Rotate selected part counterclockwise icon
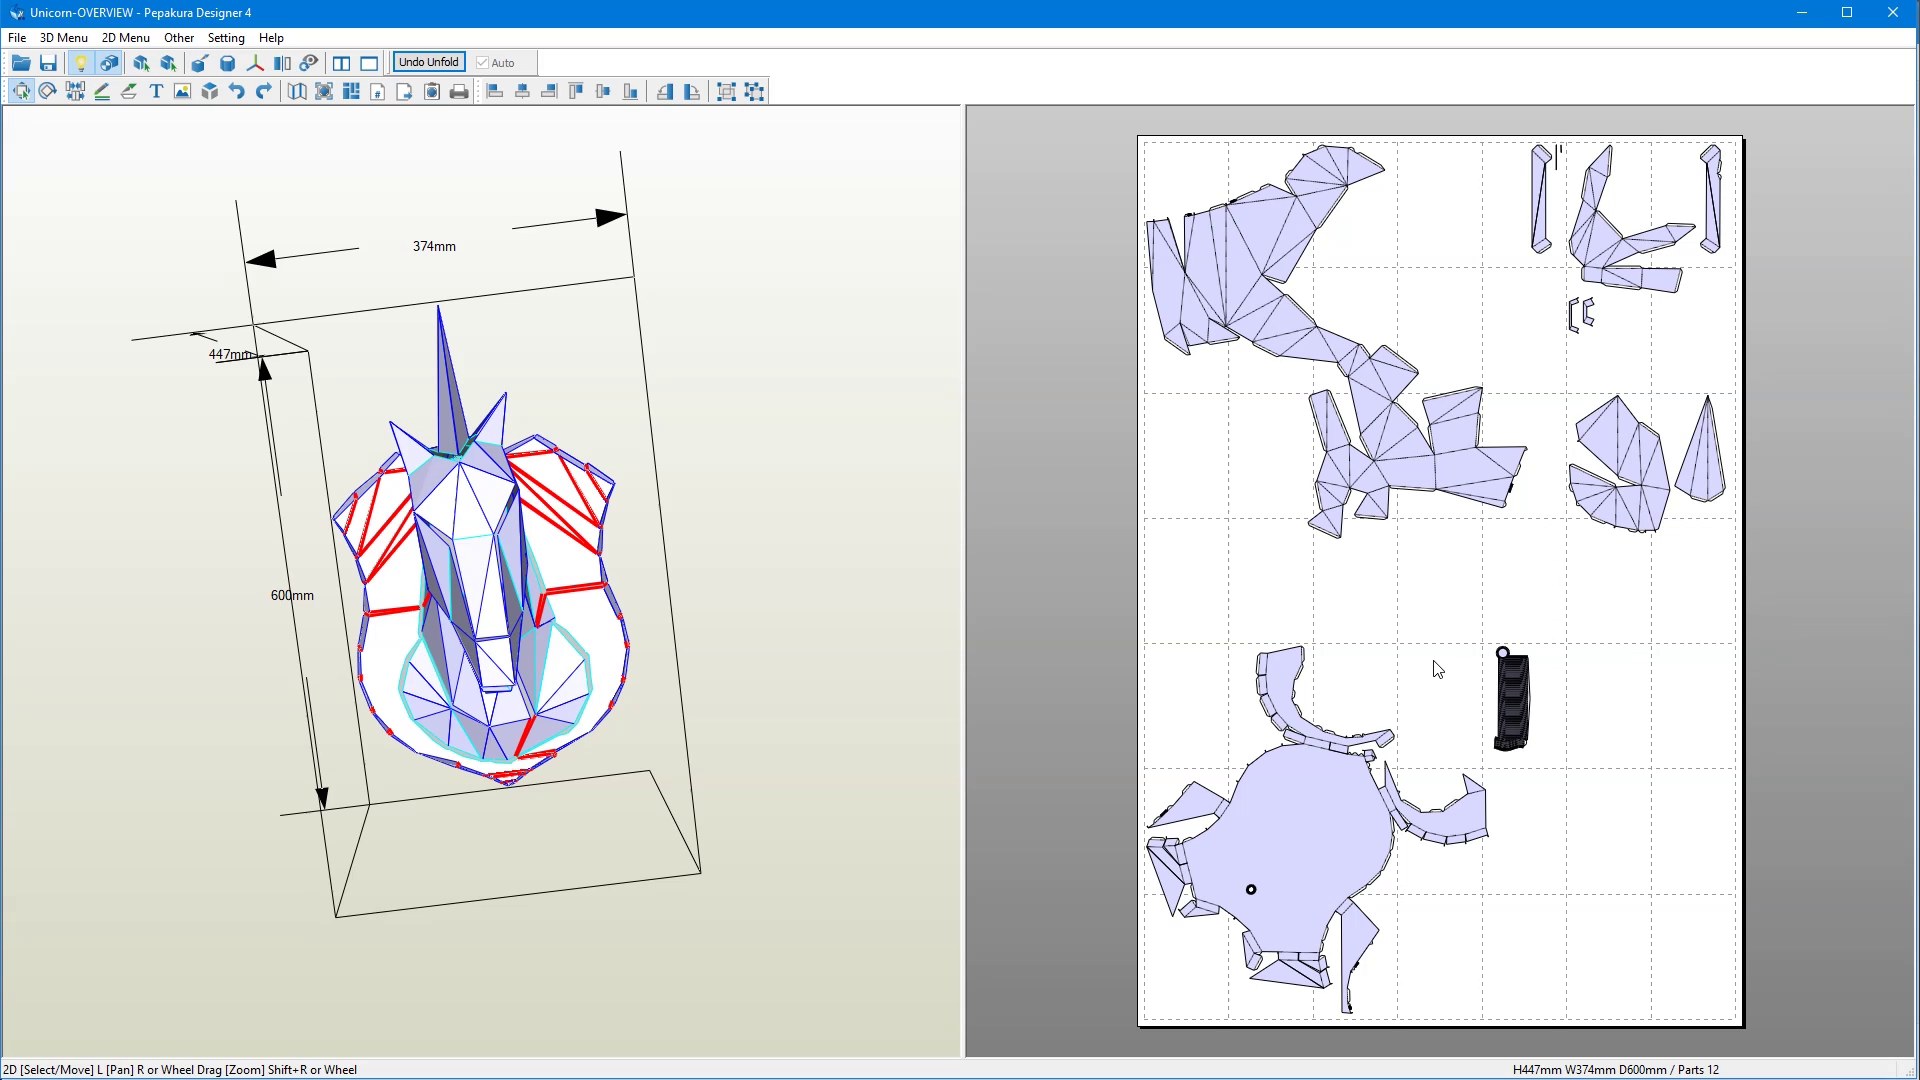 coord(665,91)
